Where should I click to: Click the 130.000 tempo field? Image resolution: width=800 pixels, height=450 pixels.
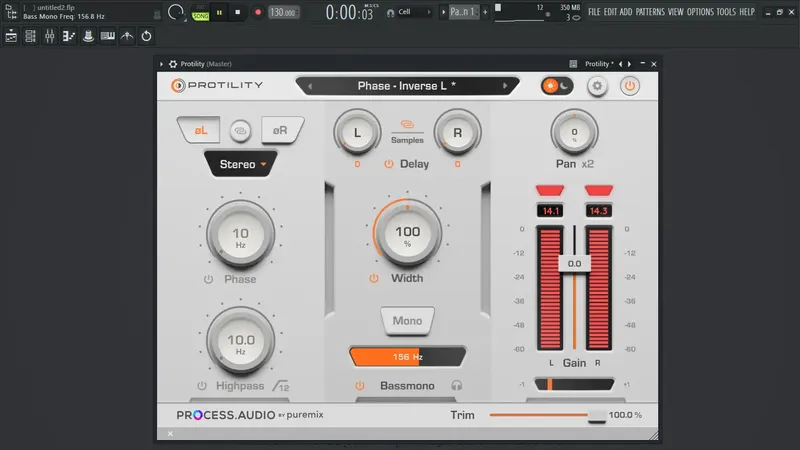[283, 12]
